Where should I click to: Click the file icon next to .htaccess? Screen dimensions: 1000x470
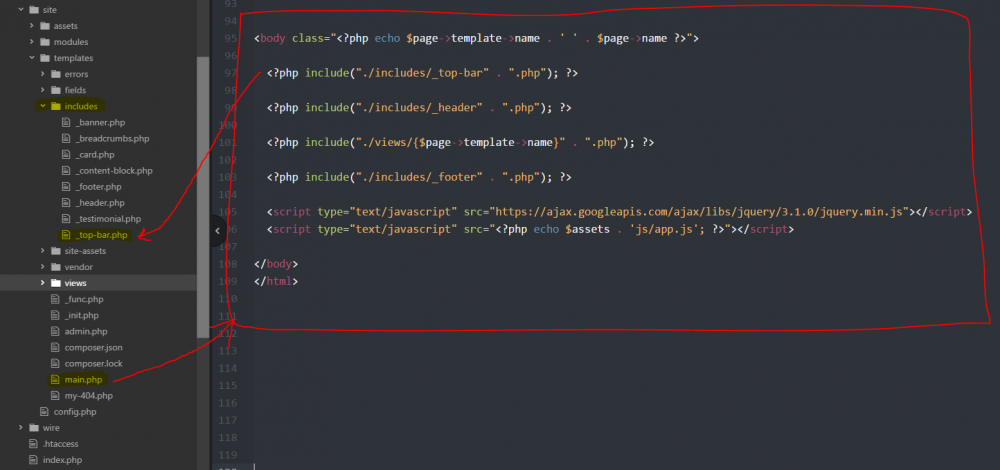point(34,444)
